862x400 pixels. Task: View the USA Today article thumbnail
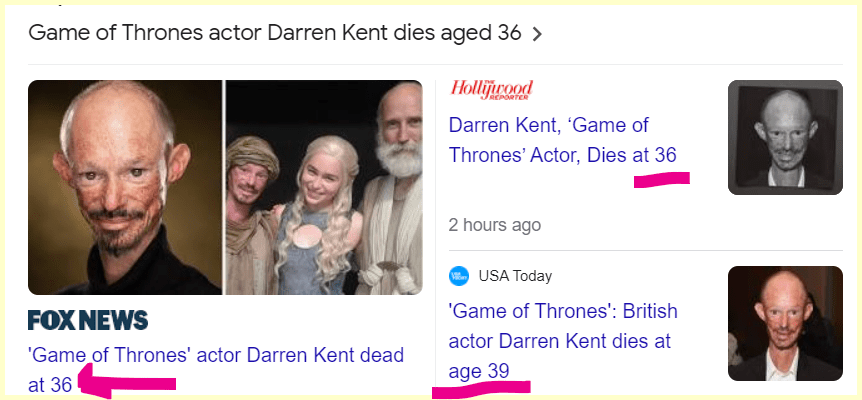click(x=785, y=323)
